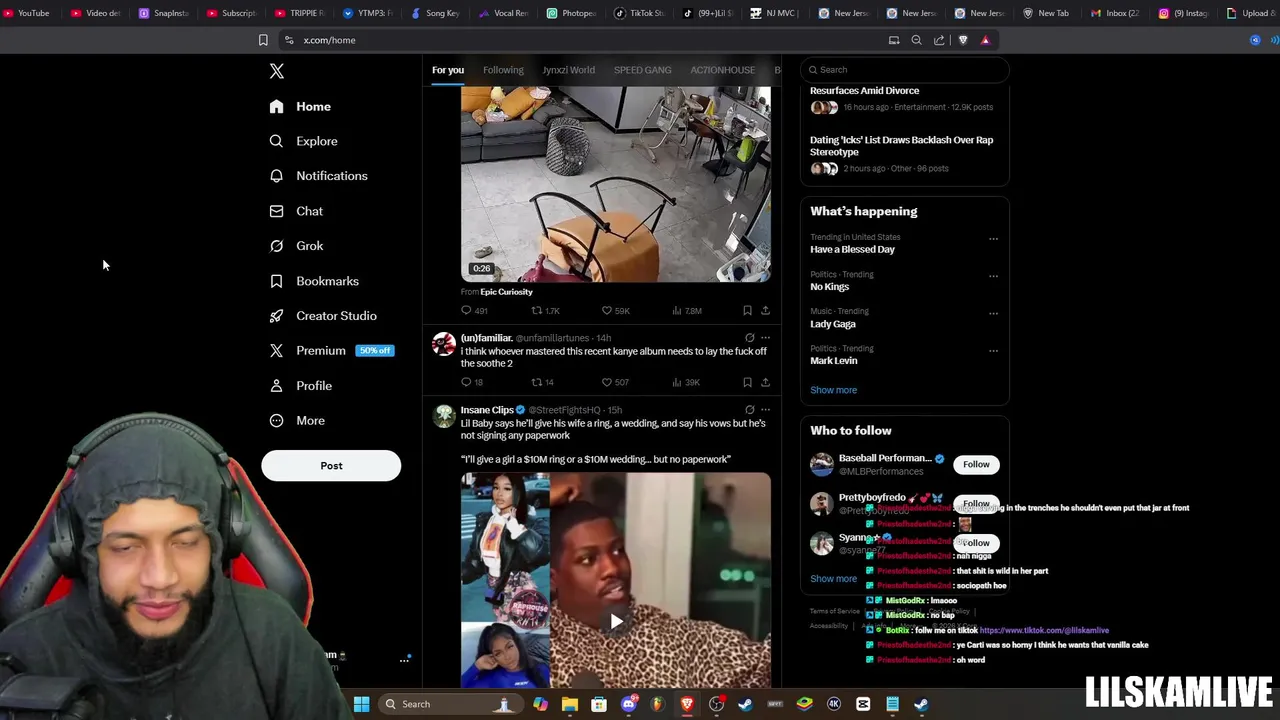This screenshot has width=1280, height=720.
Task: Open more options on (un)familiar post
Action: [x=765, y=338]
